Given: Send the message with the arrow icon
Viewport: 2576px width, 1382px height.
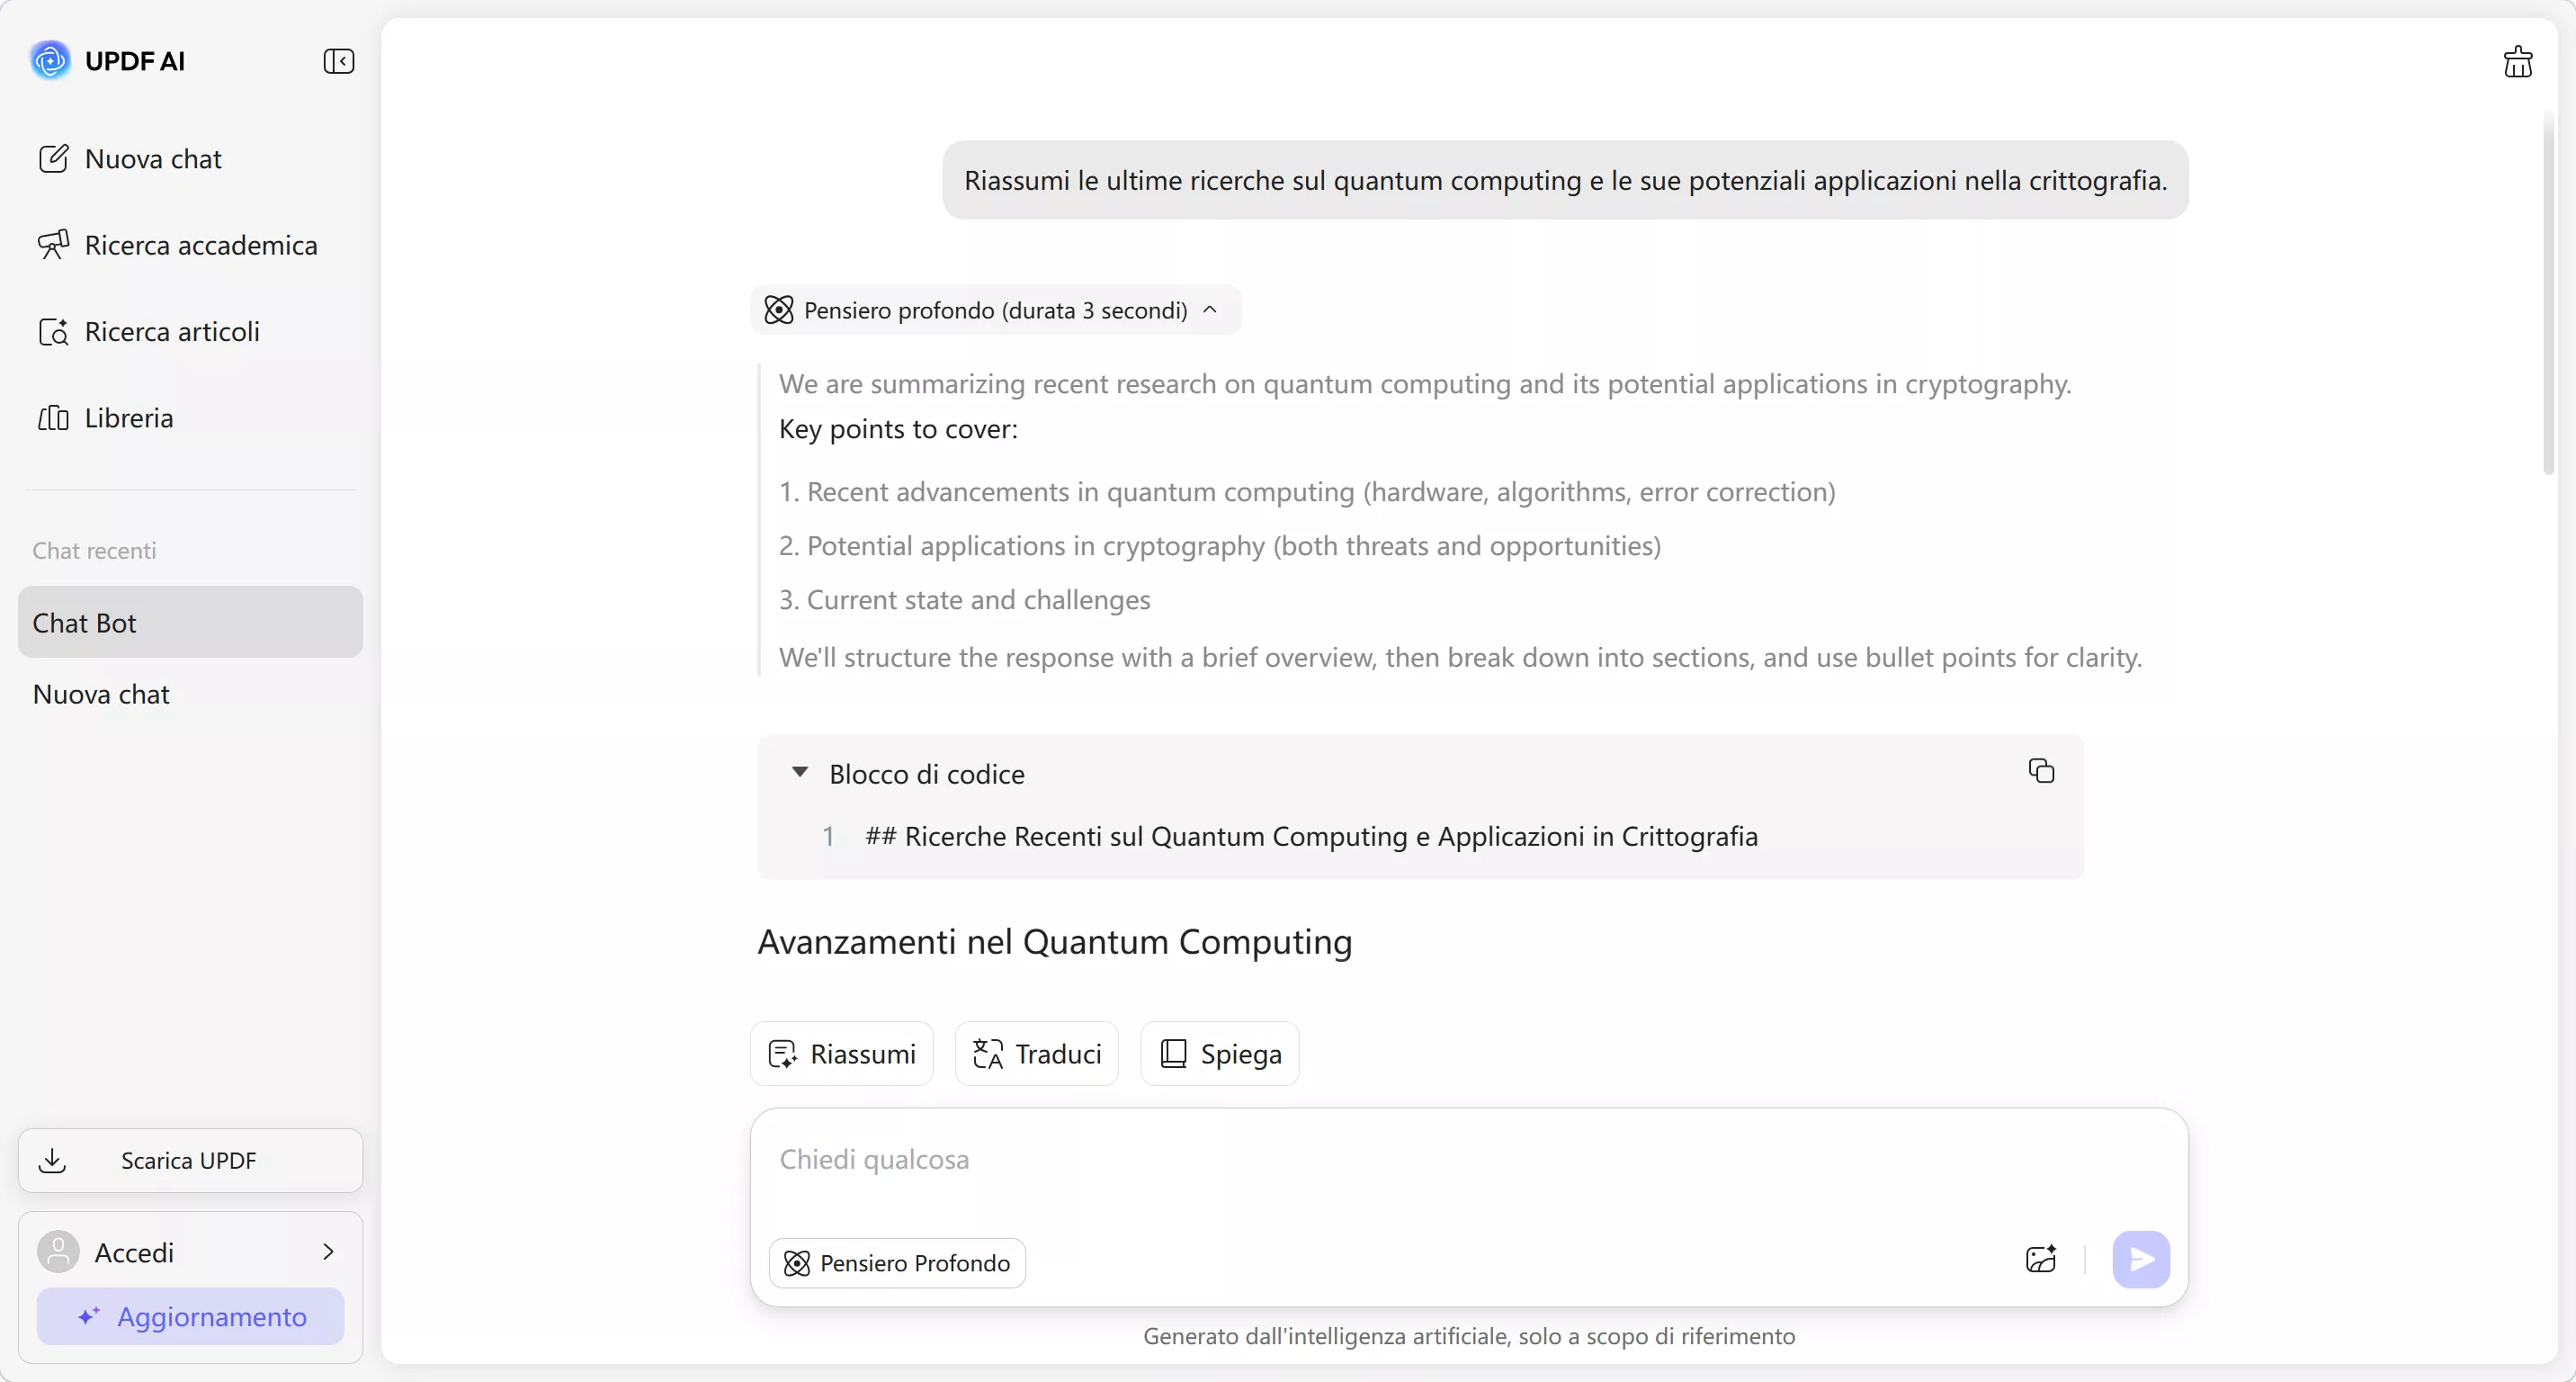Looking at the screenshot, I should click(2140, 1260).
